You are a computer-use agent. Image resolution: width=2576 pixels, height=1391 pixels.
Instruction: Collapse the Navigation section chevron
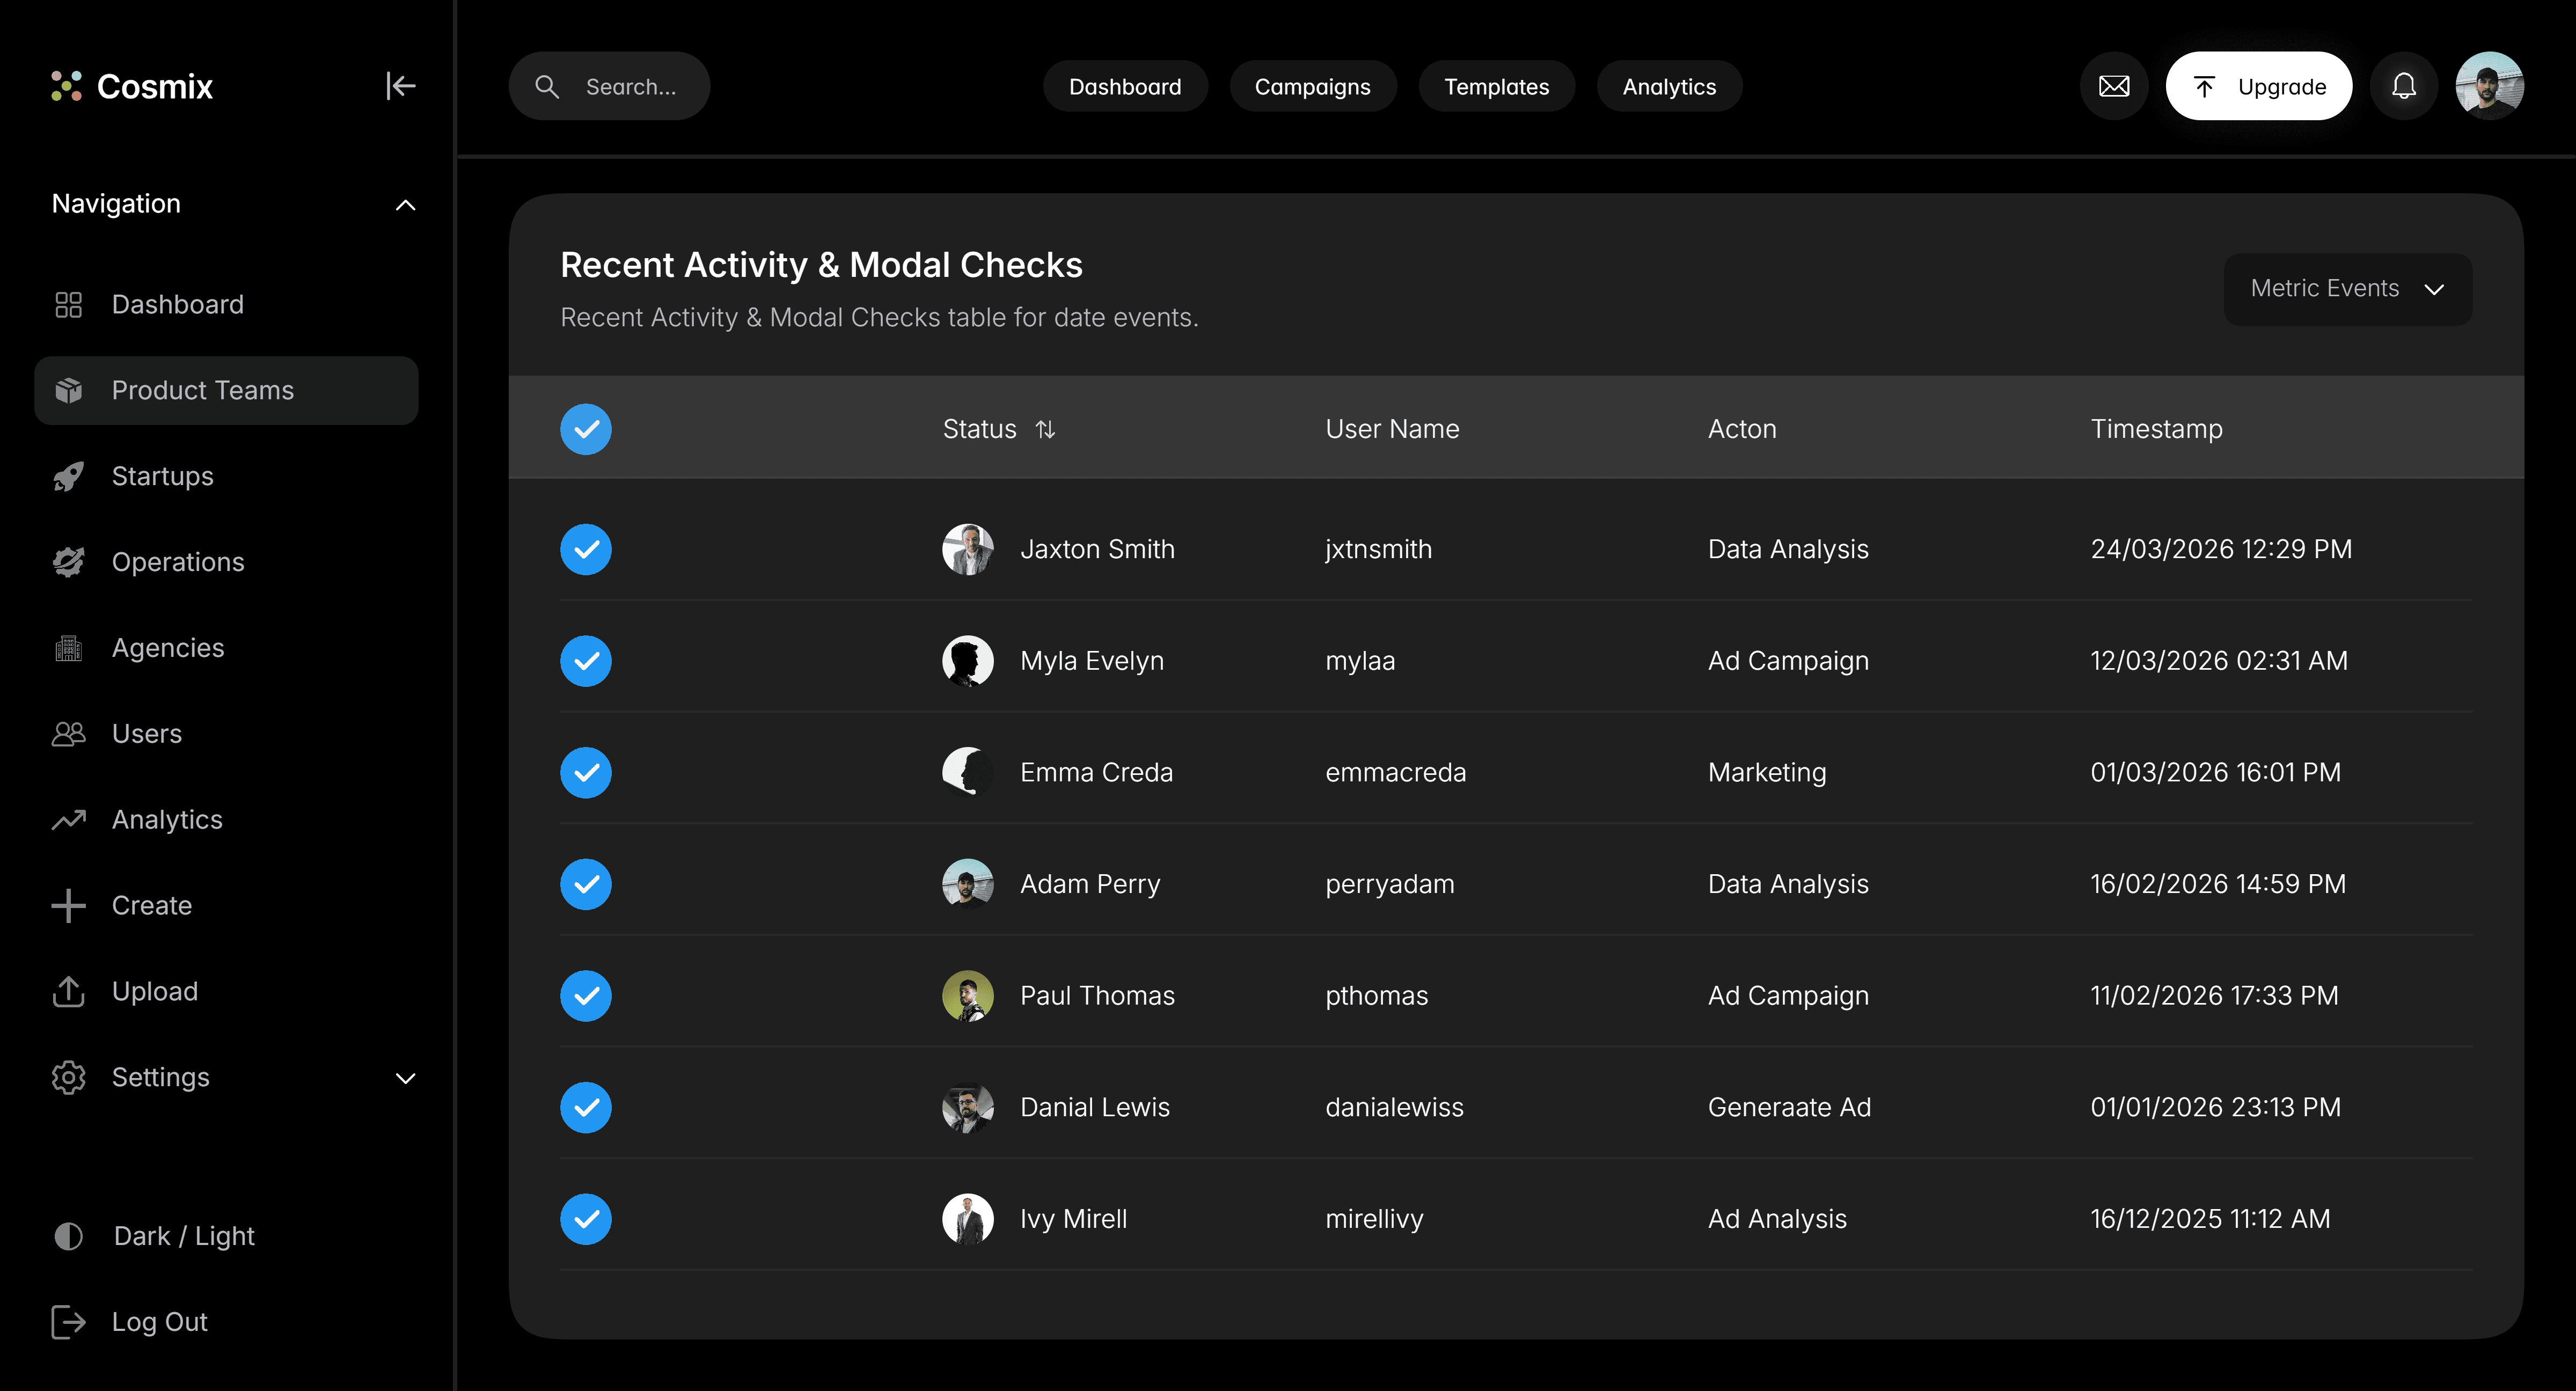click(405, 205)
